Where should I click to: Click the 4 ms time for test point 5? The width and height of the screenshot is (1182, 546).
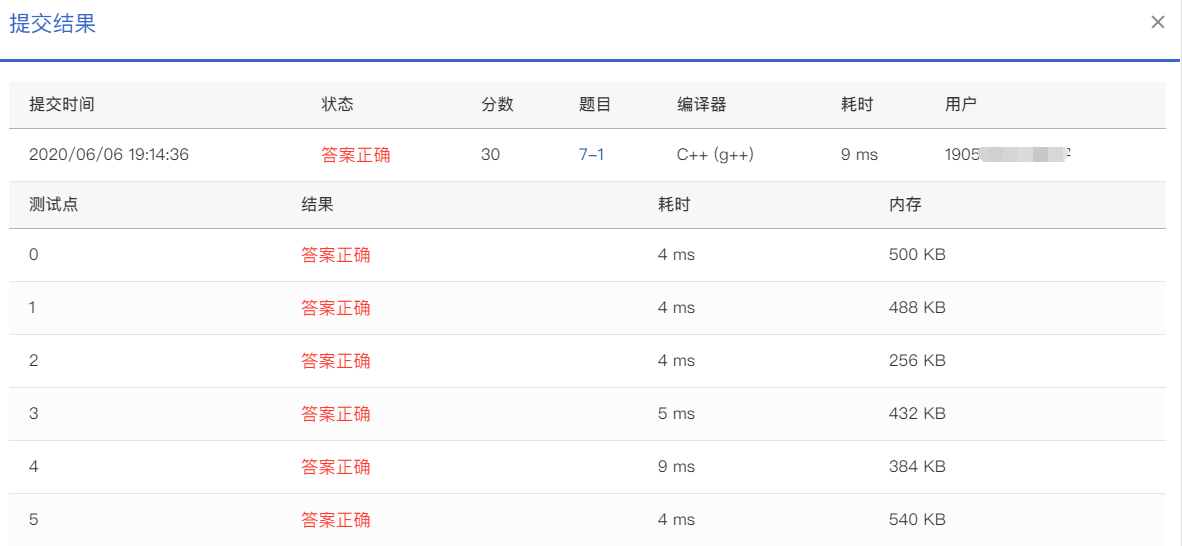pos(676,520)
